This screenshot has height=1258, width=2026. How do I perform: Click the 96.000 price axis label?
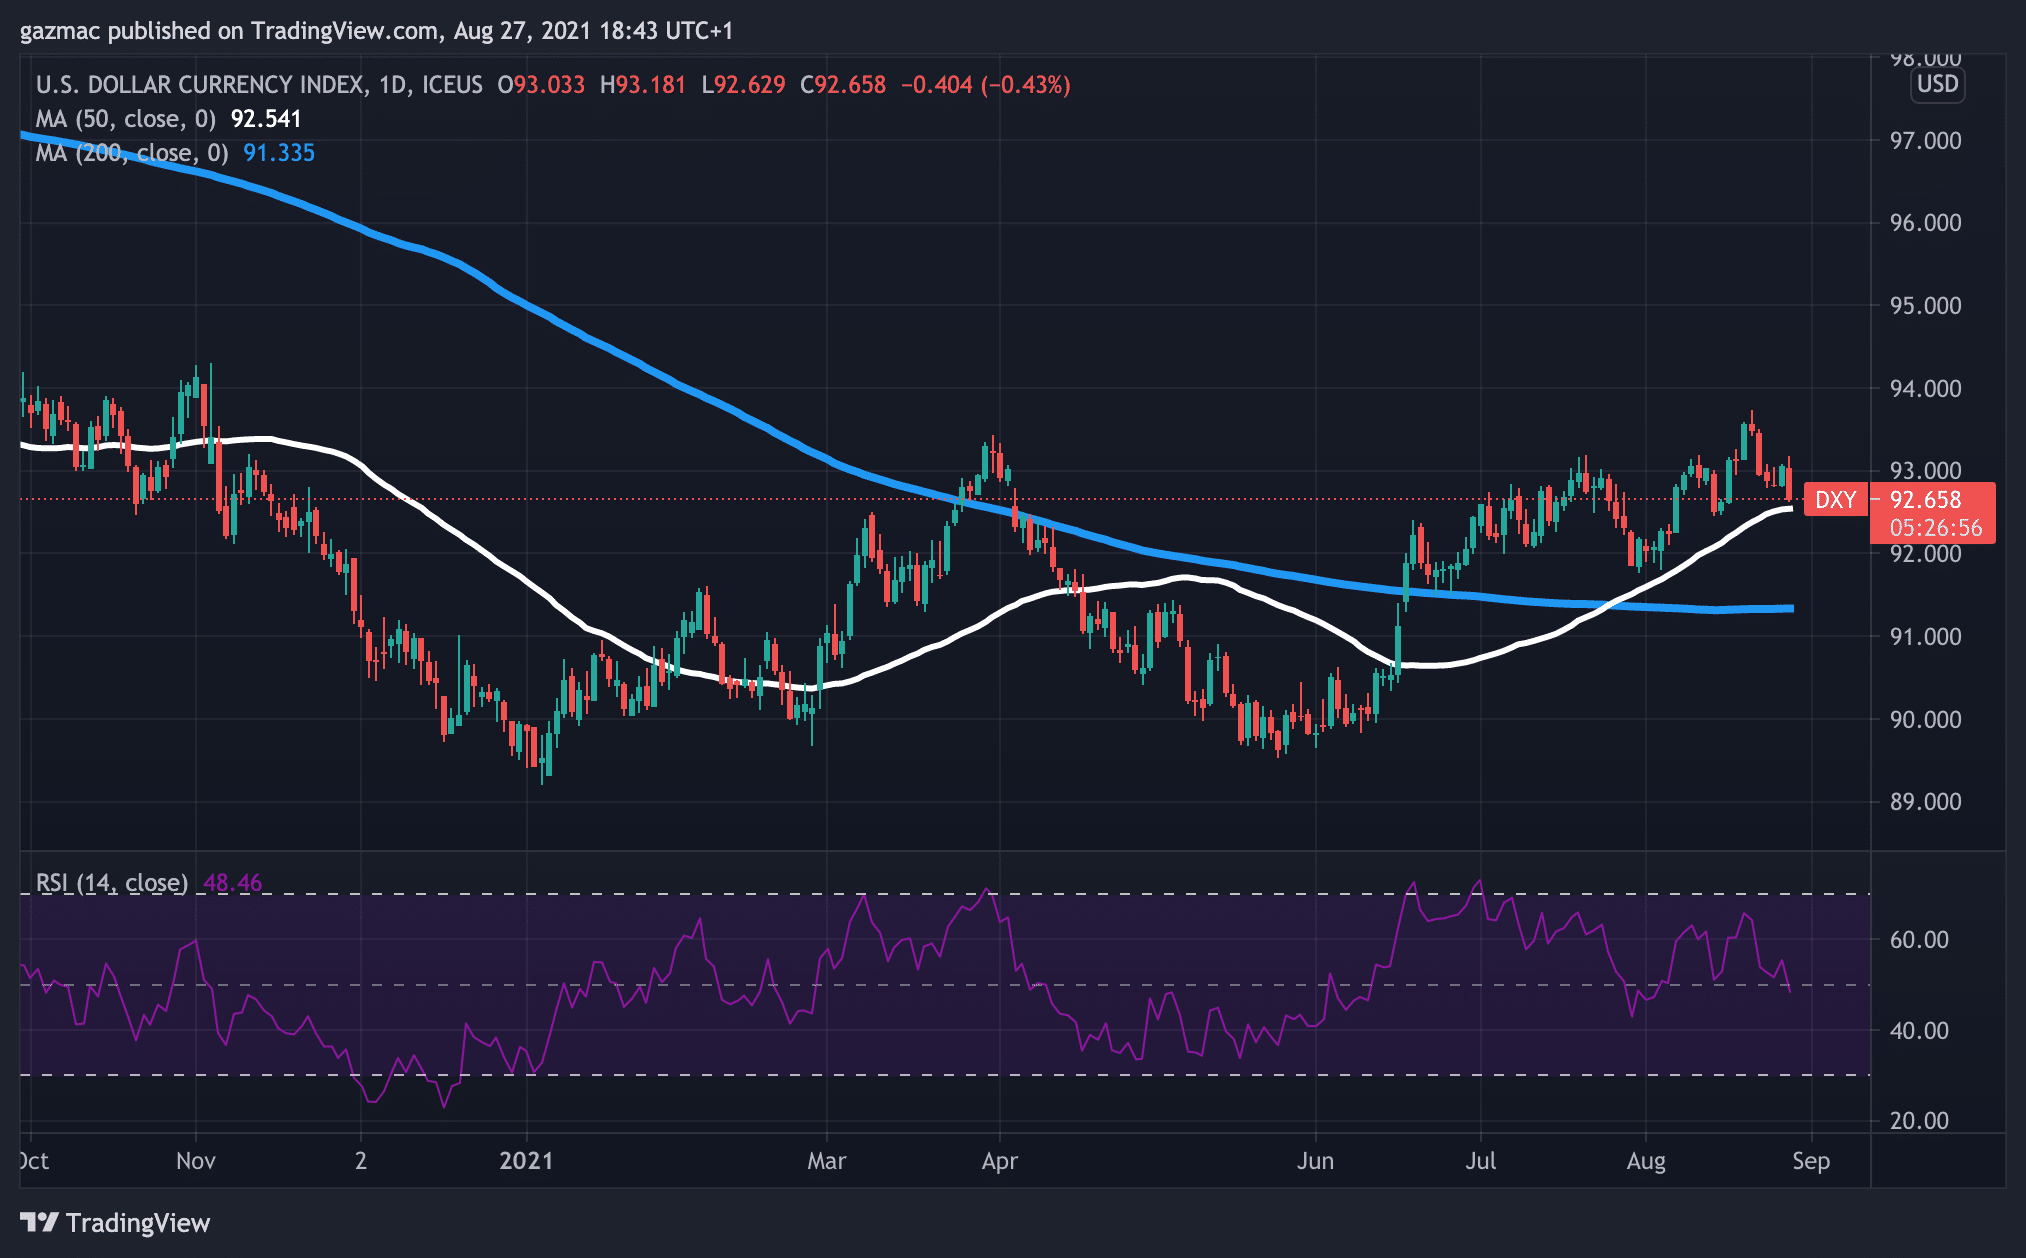pos(1925,223)
